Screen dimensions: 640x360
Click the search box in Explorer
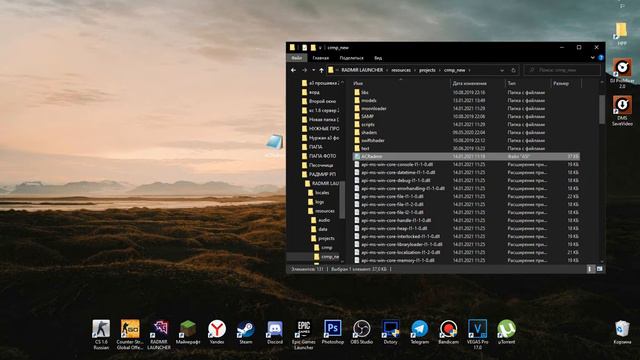coord(562,70)
